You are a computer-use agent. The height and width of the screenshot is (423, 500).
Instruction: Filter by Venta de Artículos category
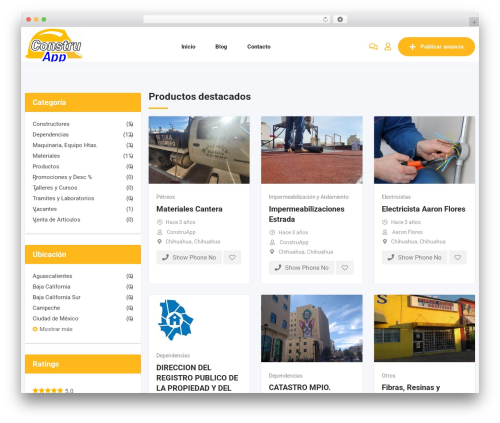point(56,220)
